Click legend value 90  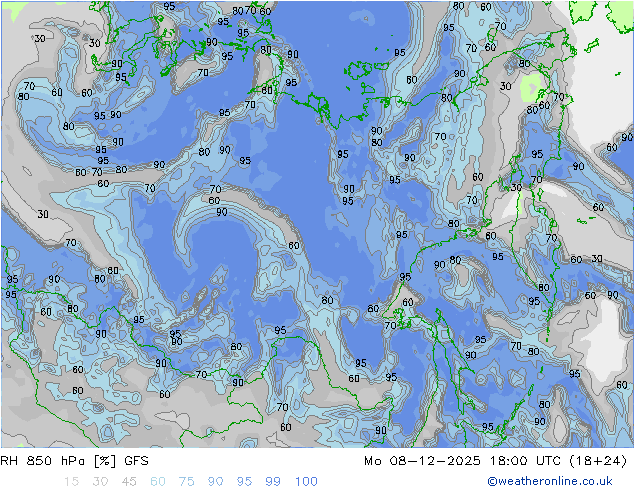pyautogui.click(x=215, y=482)
